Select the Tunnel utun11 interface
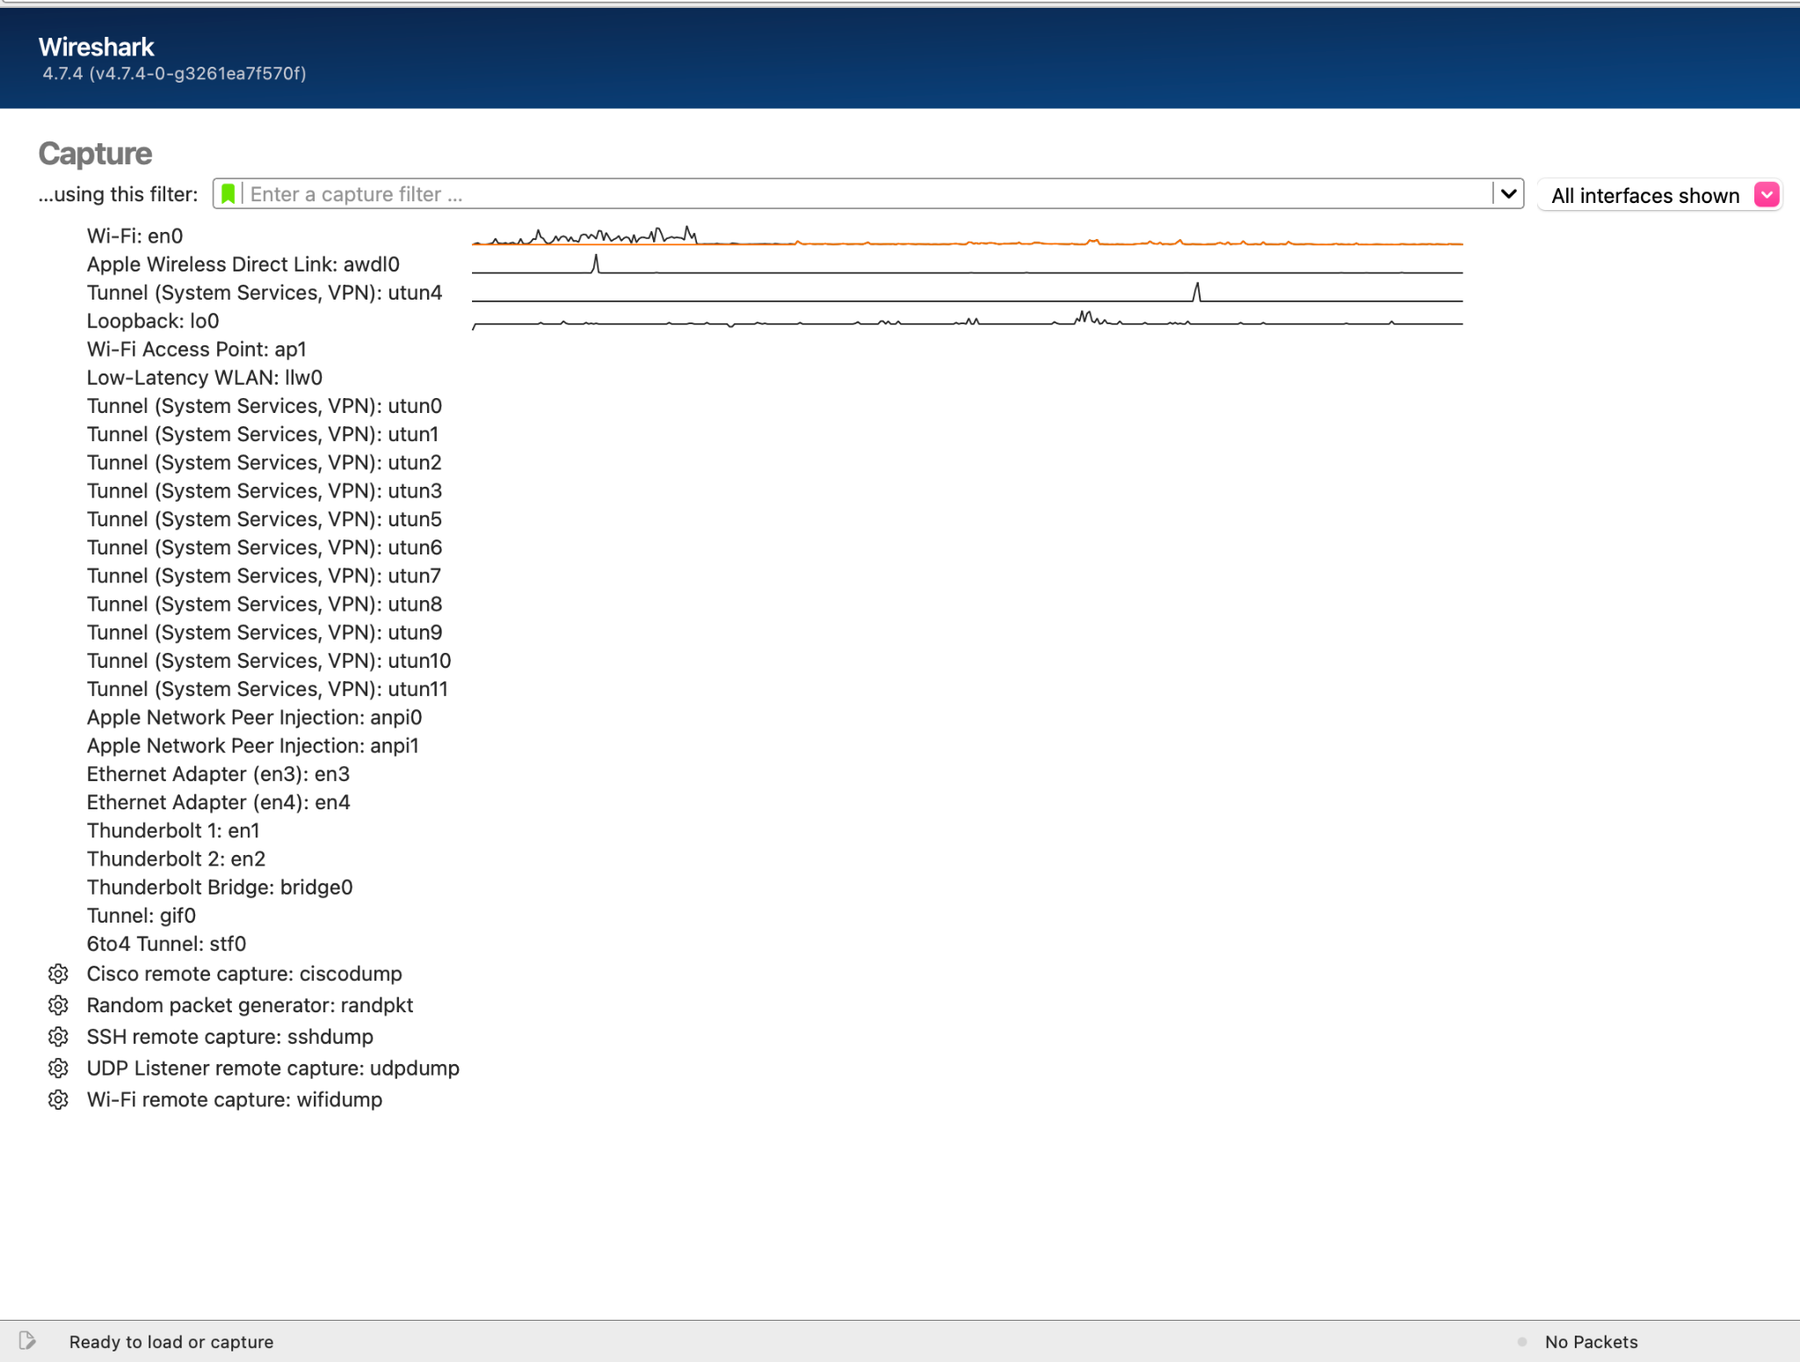The height and width of the screenshot is (1362, 1800). (x=268, y=689)
